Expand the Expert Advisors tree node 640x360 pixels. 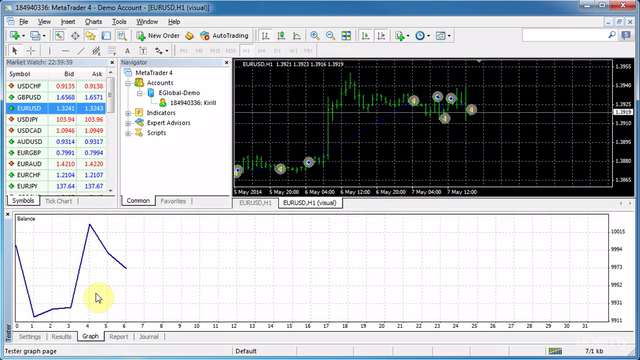point(128,123)
